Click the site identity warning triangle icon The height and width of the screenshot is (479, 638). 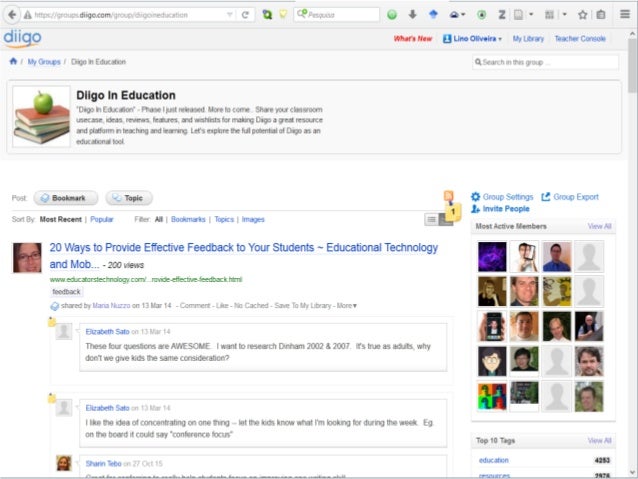point(27,15)
